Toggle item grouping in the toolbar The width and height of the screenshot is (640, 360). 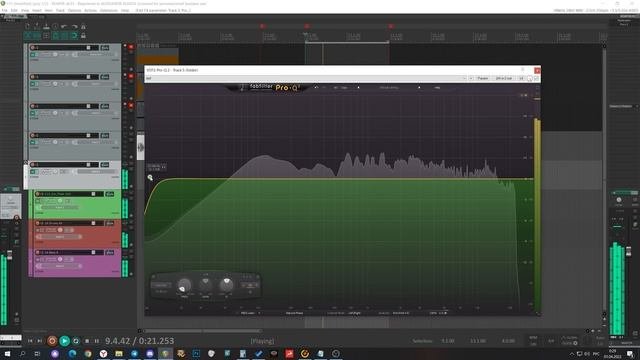pyautogui.click(x=37, y=36)
